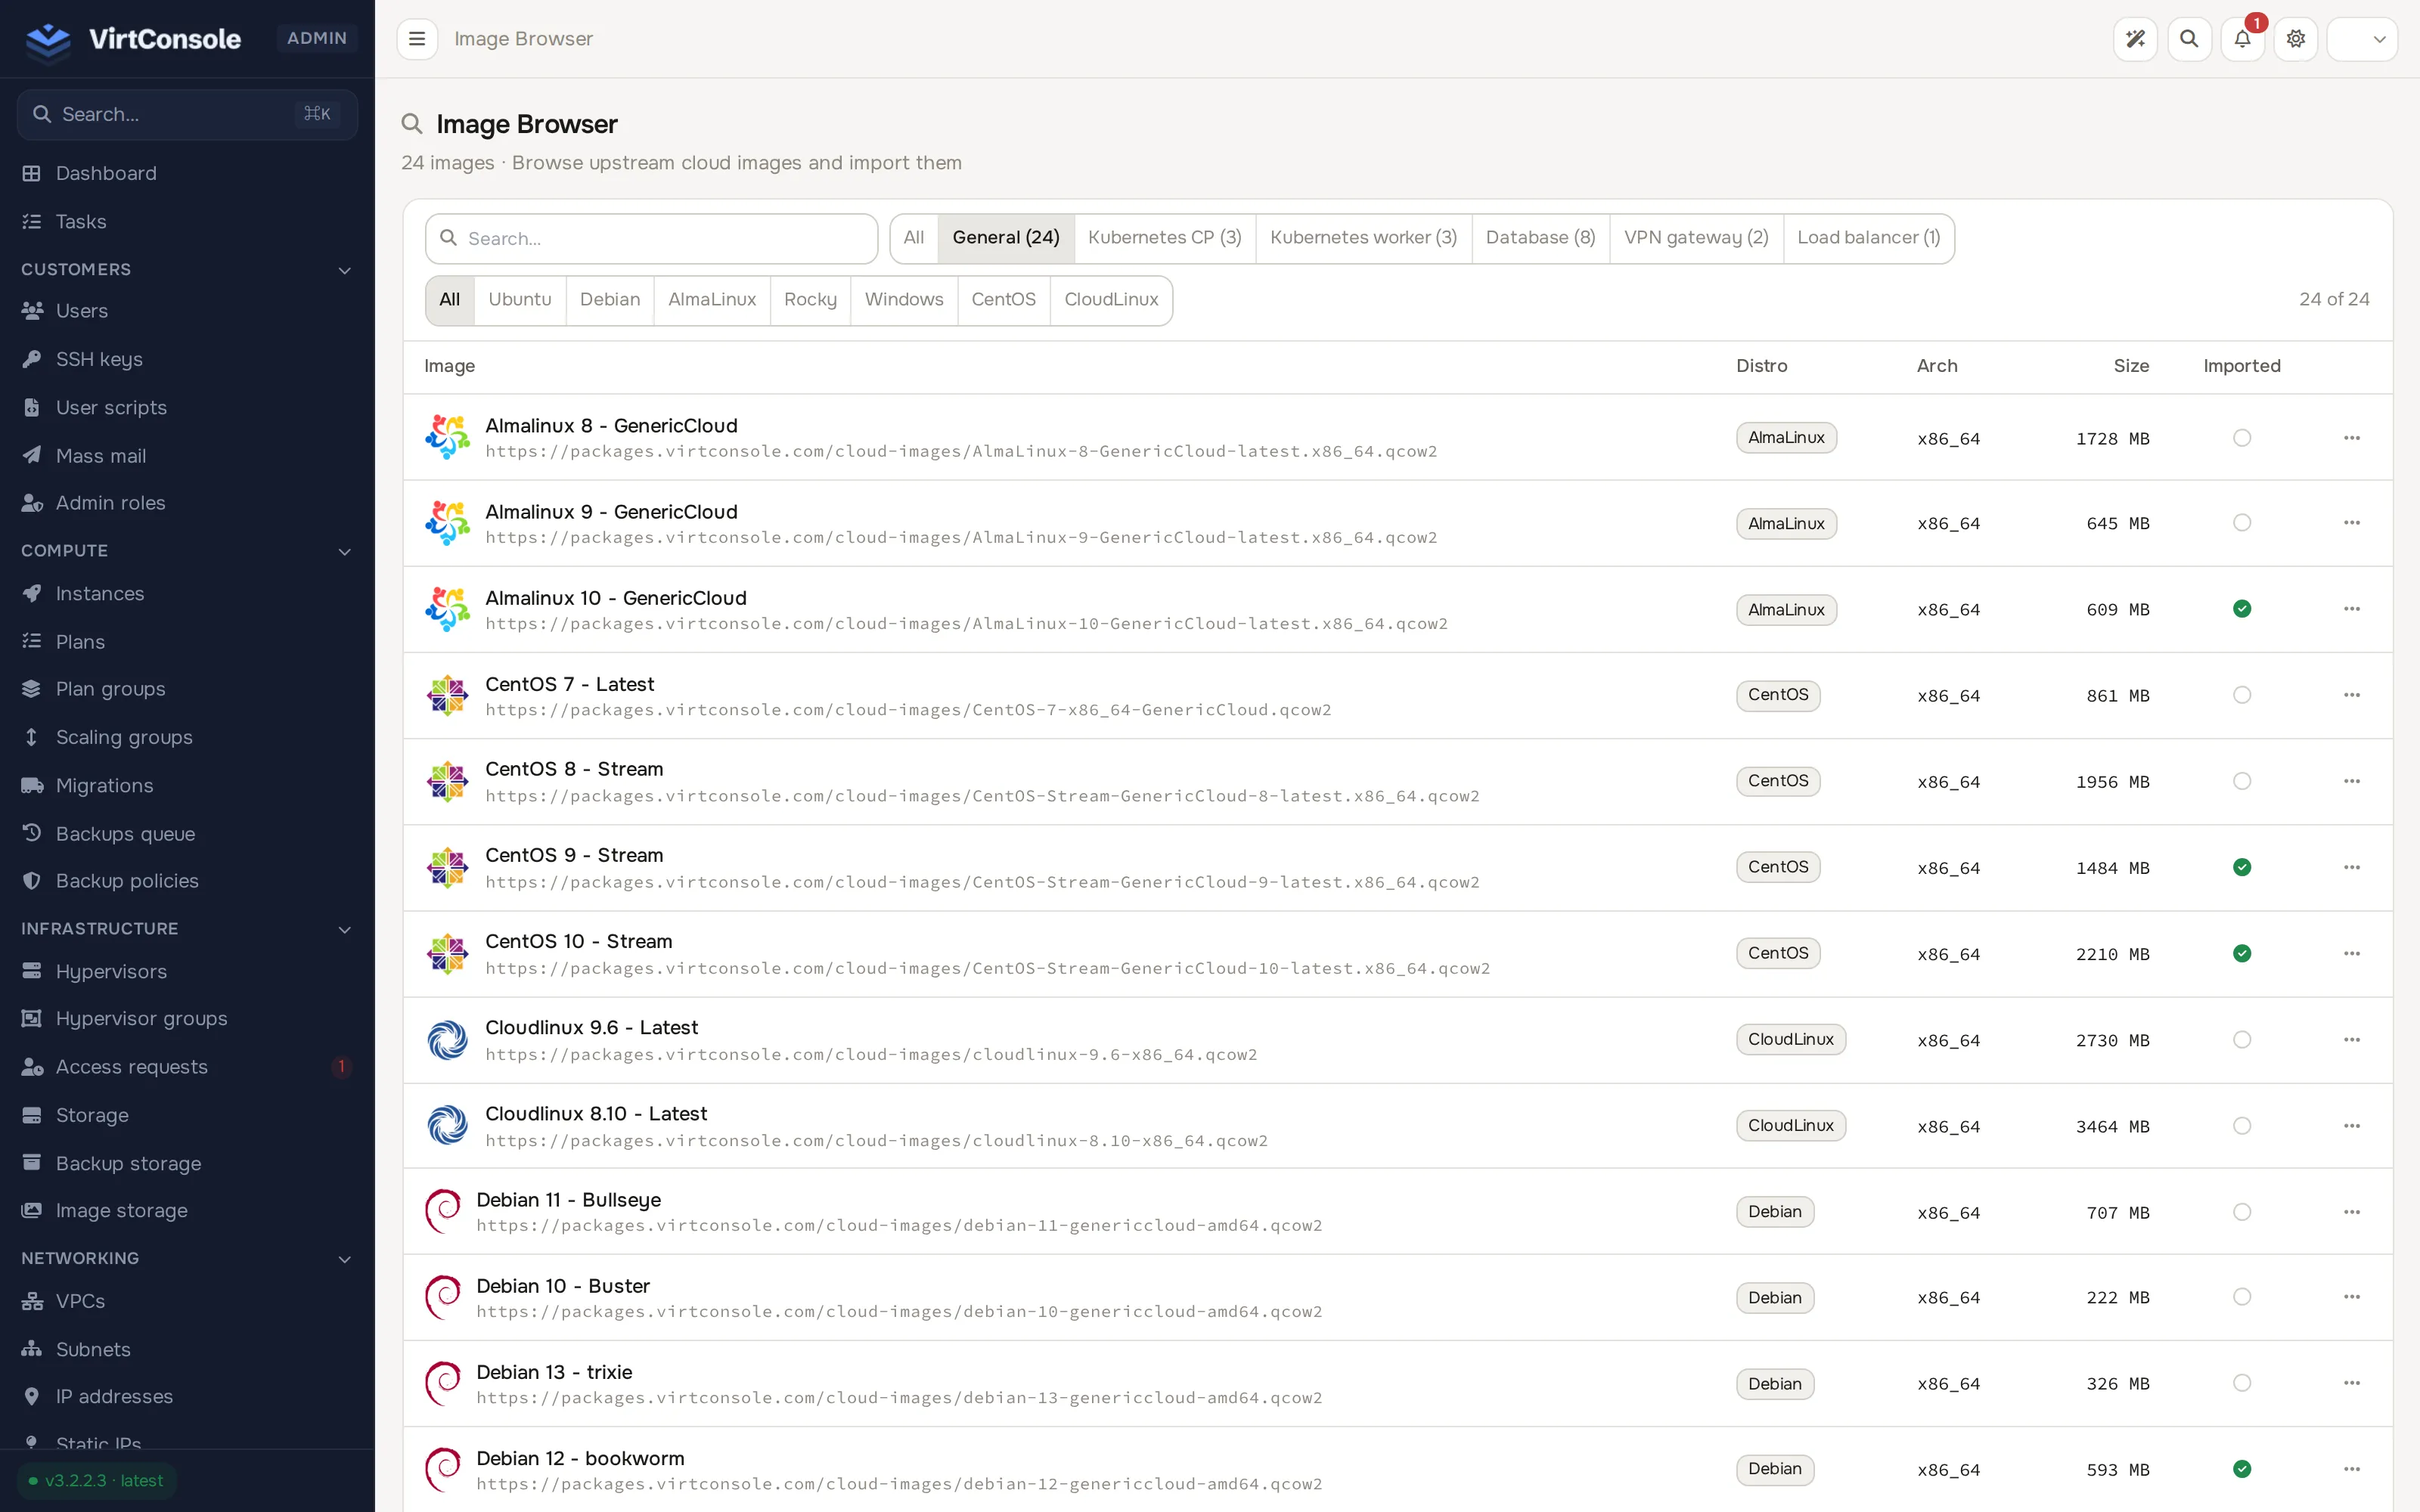
Task: Open Dashboard from the sidebar
Action: (187, 173)
